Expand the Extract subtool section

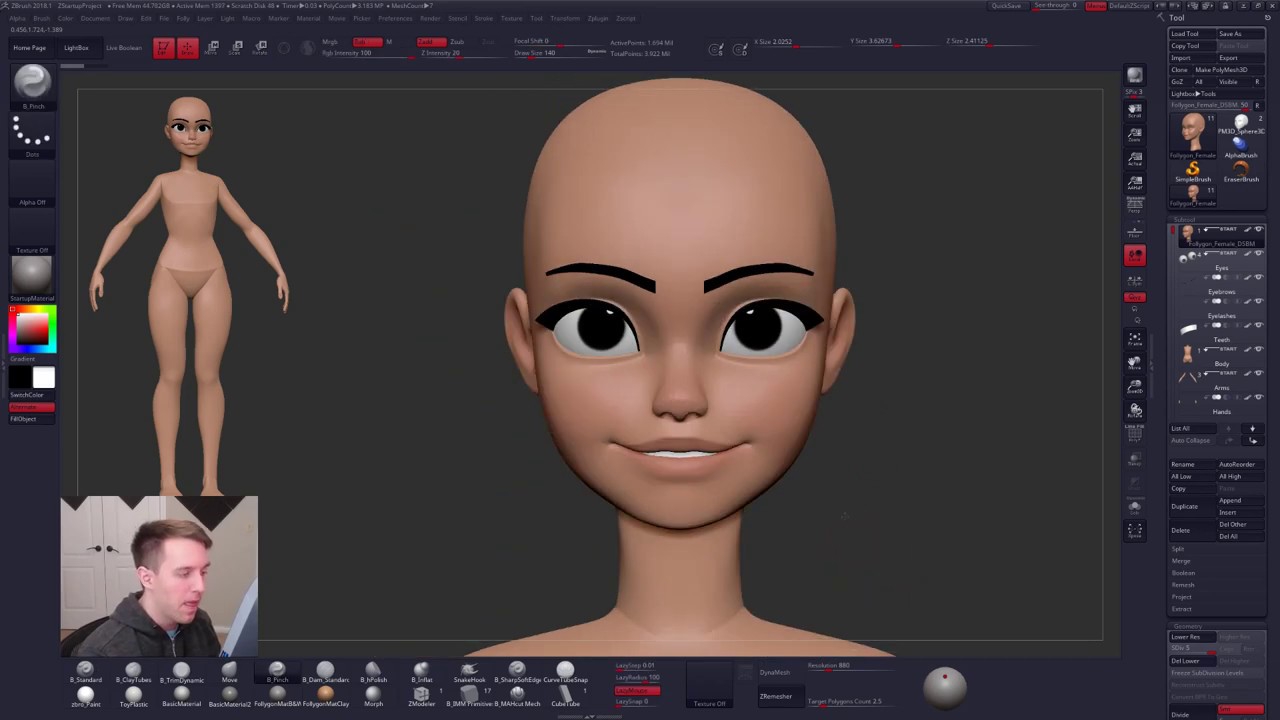pyautogui.click(x=1182, y=609)
